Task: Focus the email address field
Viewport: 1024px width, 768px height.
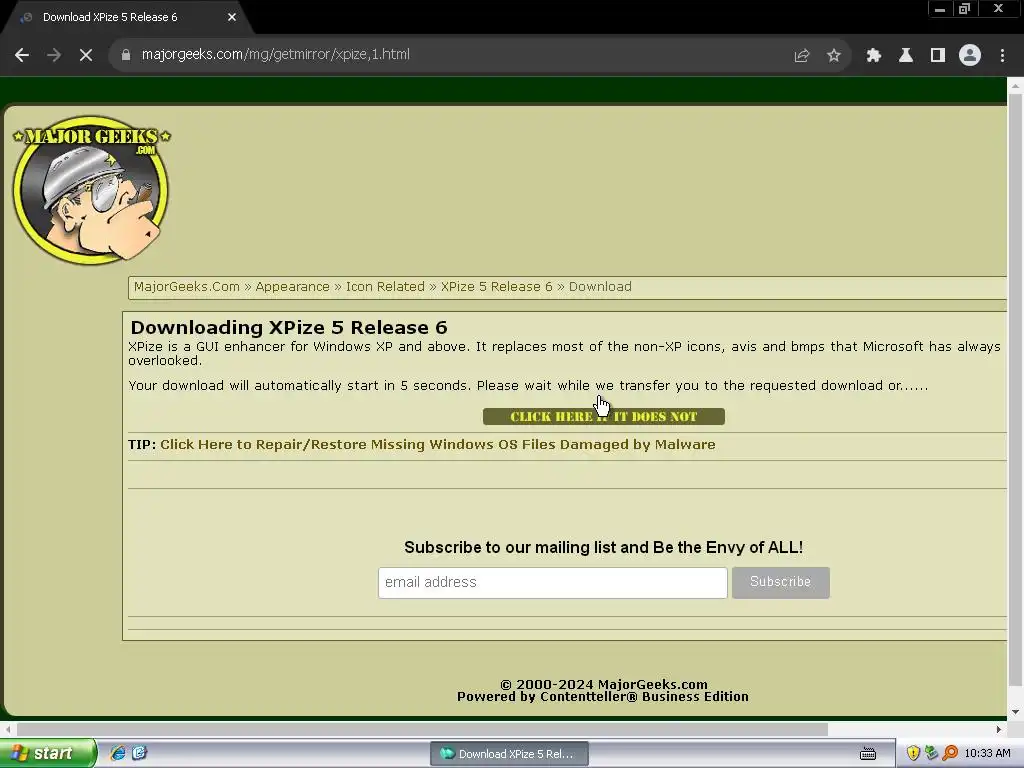Action: (x=552, y=583)
